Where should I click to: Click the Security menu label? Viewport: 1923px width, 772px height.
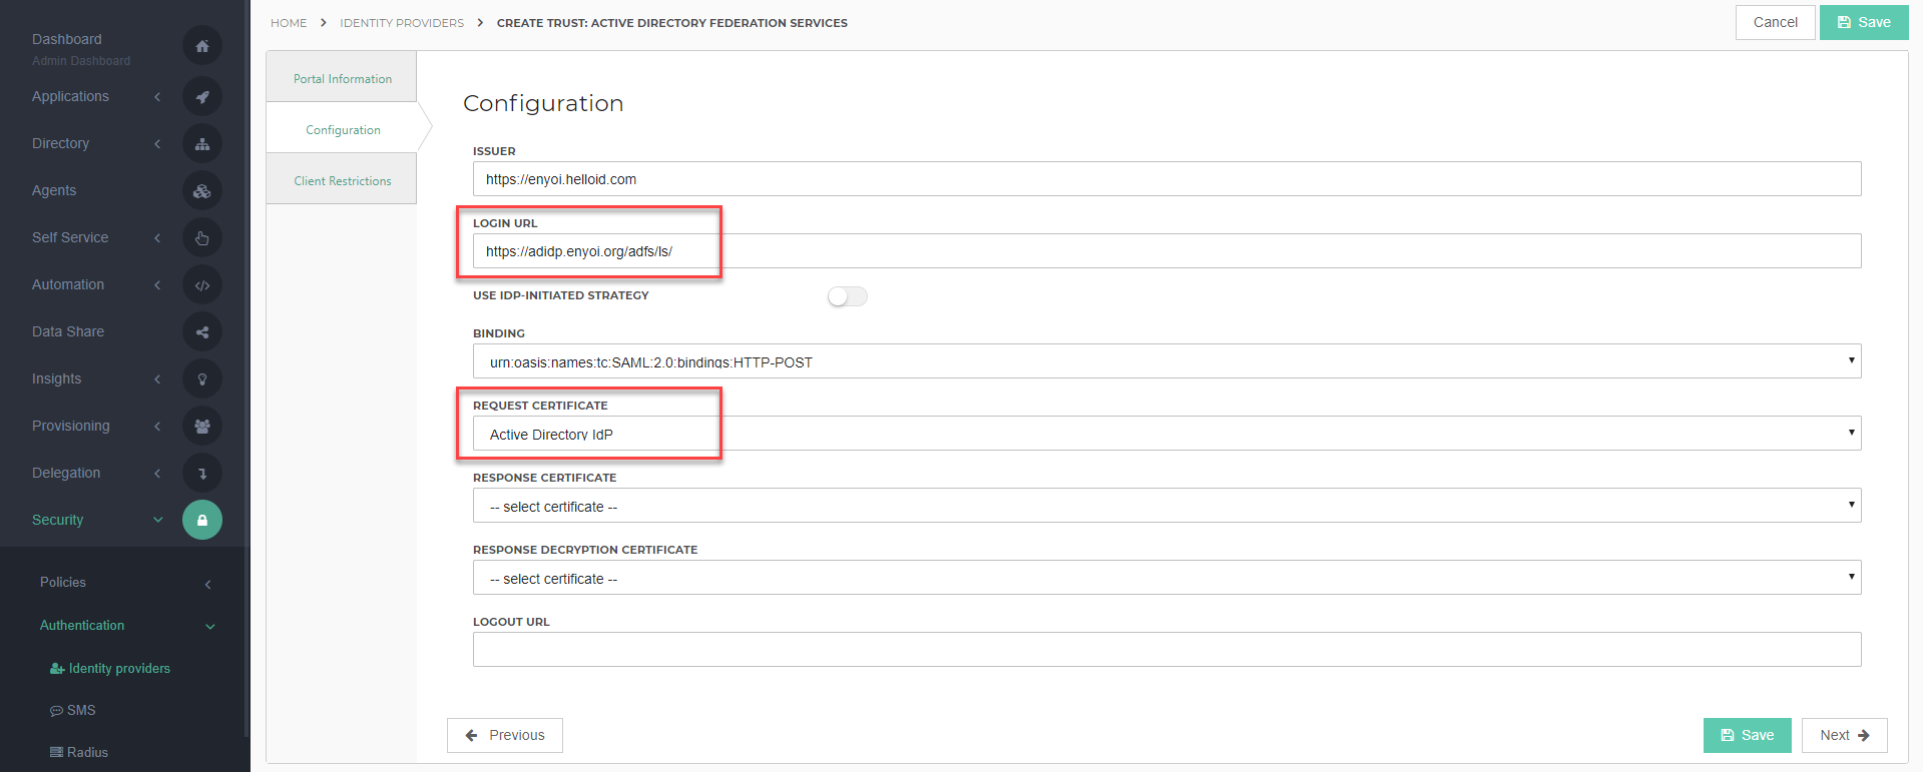pos(58,520)
